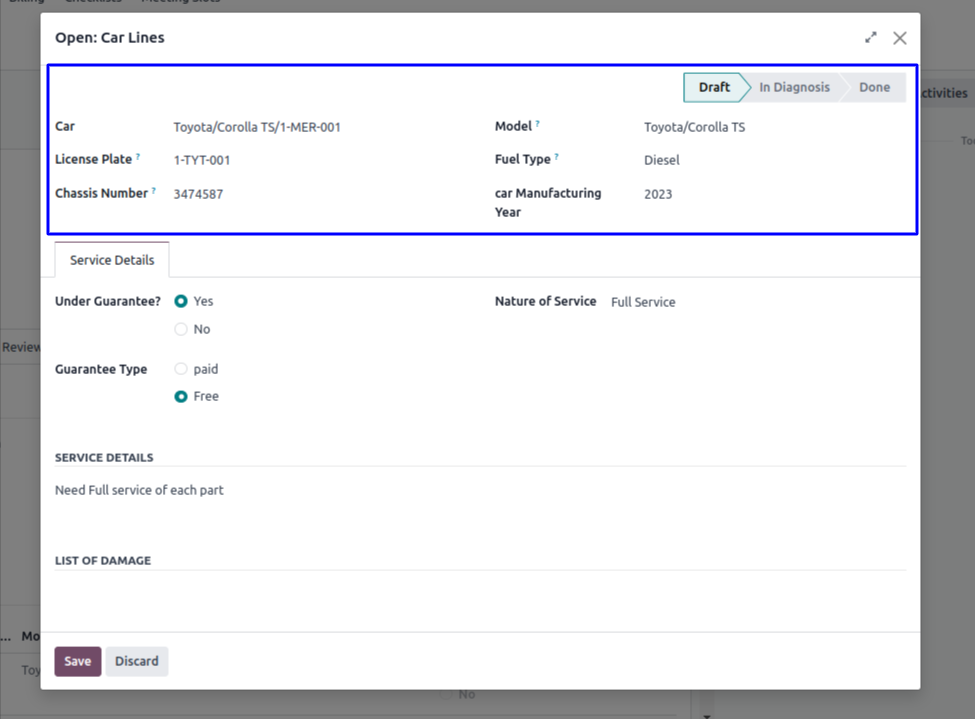Image resolution: width=975 pixels, height=719 pixels.
Task: Click the Fuel Type help icon
Action: [556, 157]
